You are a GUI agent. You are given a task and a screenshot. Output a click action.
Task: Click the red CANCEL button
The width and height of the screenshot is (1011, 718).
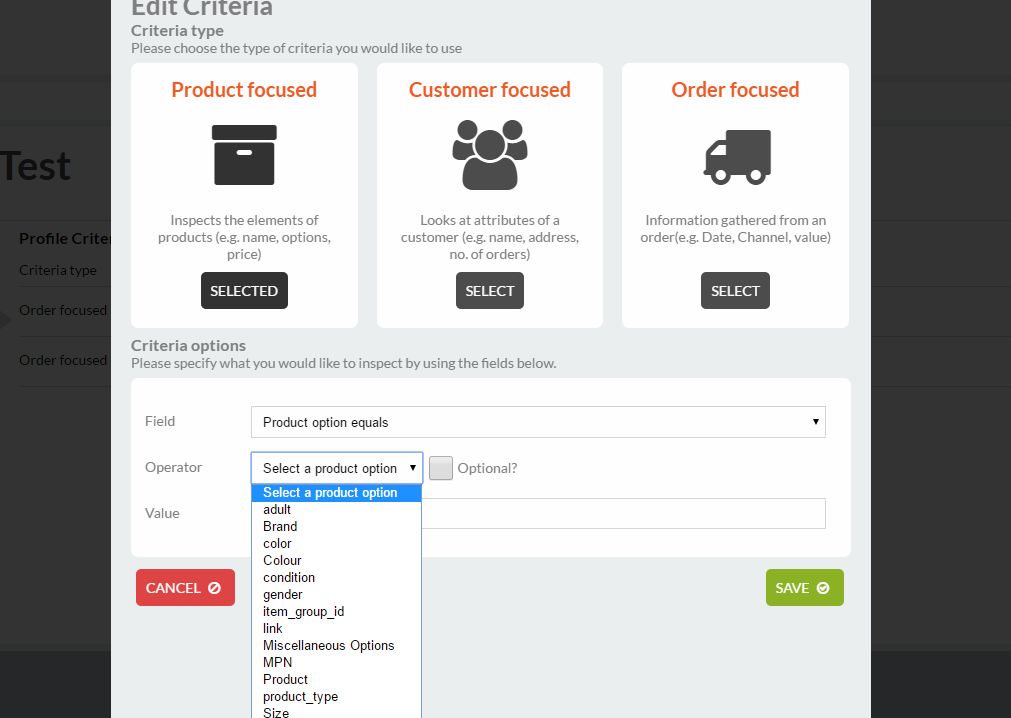[185, 588]
